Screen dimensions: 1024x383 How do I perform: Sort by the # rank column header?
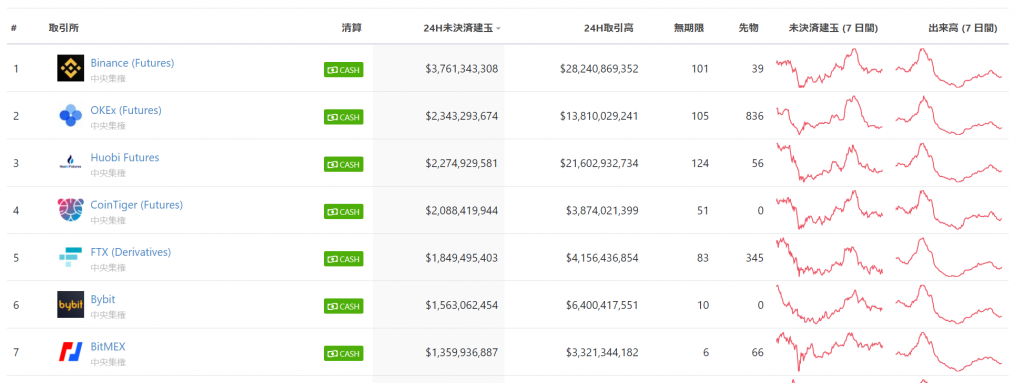point(14,28)
